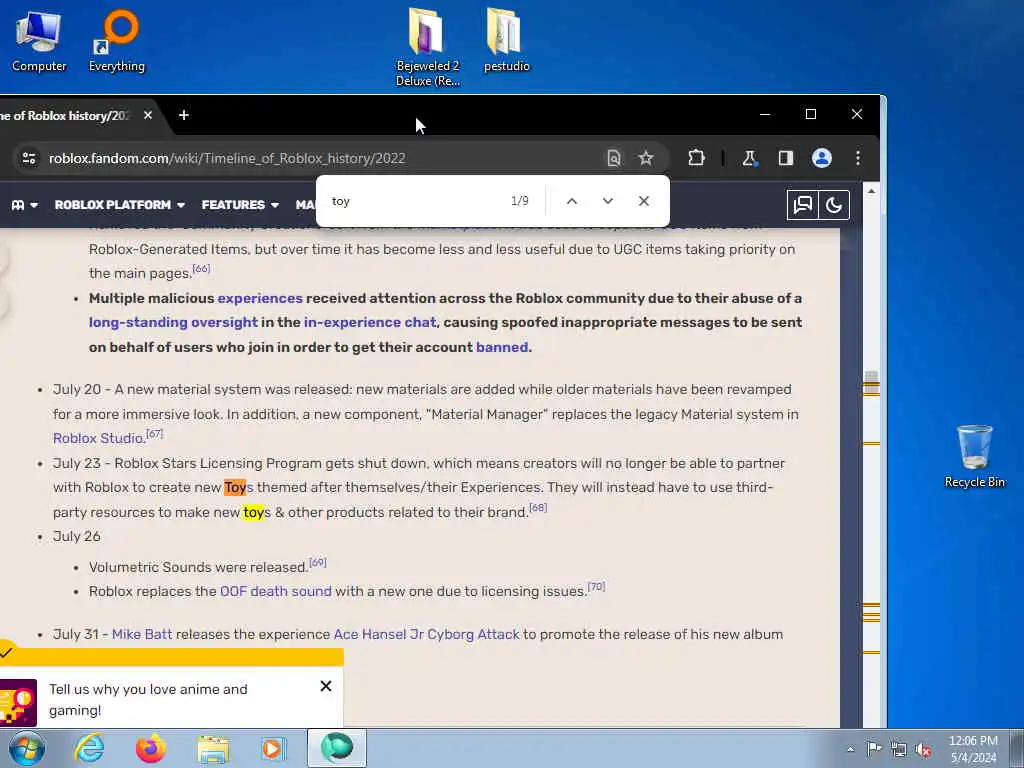This screenshot has width=1024, height=768.
Task: Expand the ROBLOX PLATFORM menu
Action: (x=120, y=205)
